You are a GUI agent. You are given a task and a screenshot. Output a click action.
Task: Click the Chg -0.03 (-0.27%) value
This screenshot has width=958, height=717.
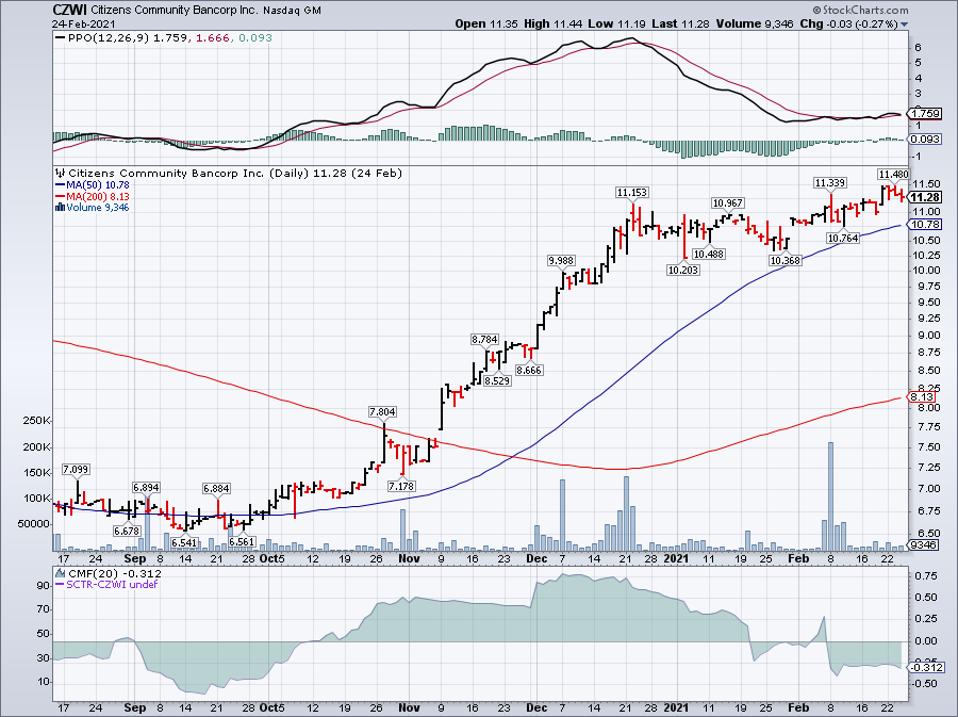849,24
